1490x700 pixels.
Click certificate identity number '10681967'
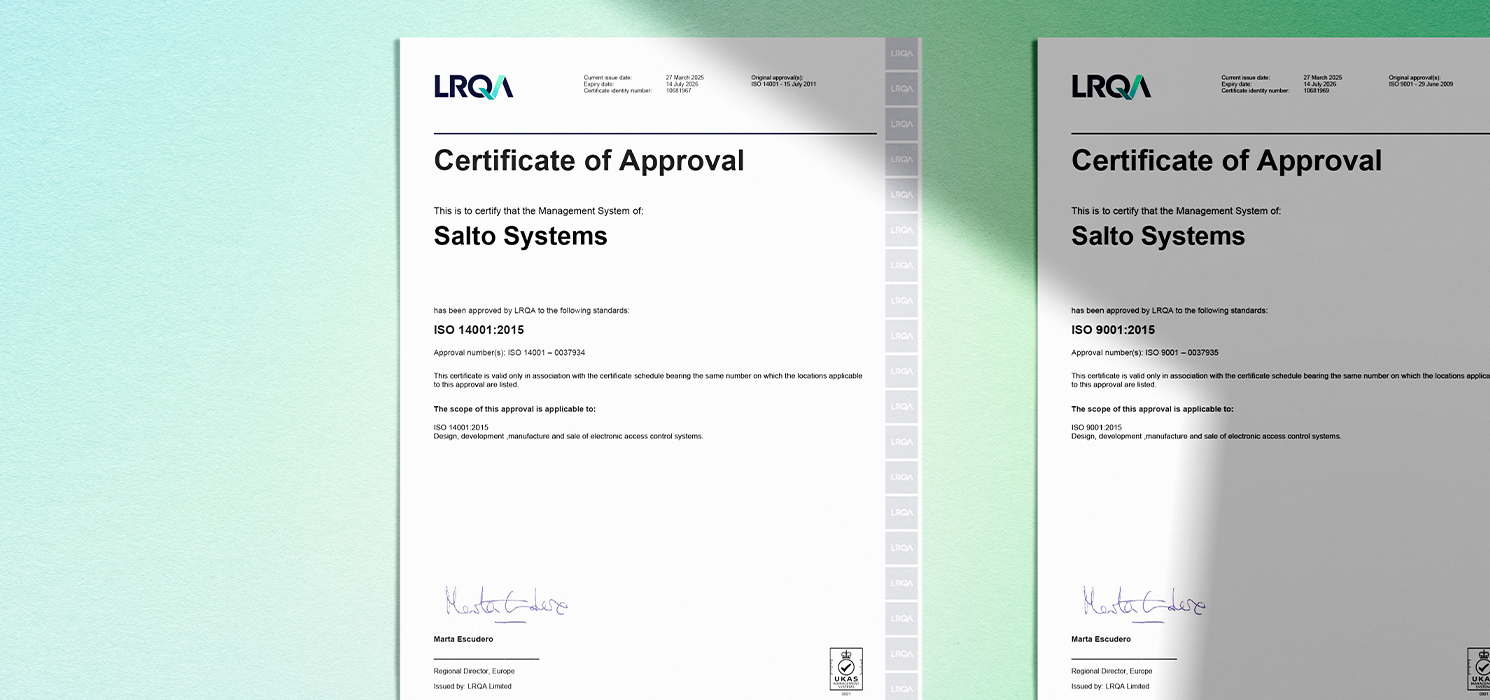tap(678, 91)
